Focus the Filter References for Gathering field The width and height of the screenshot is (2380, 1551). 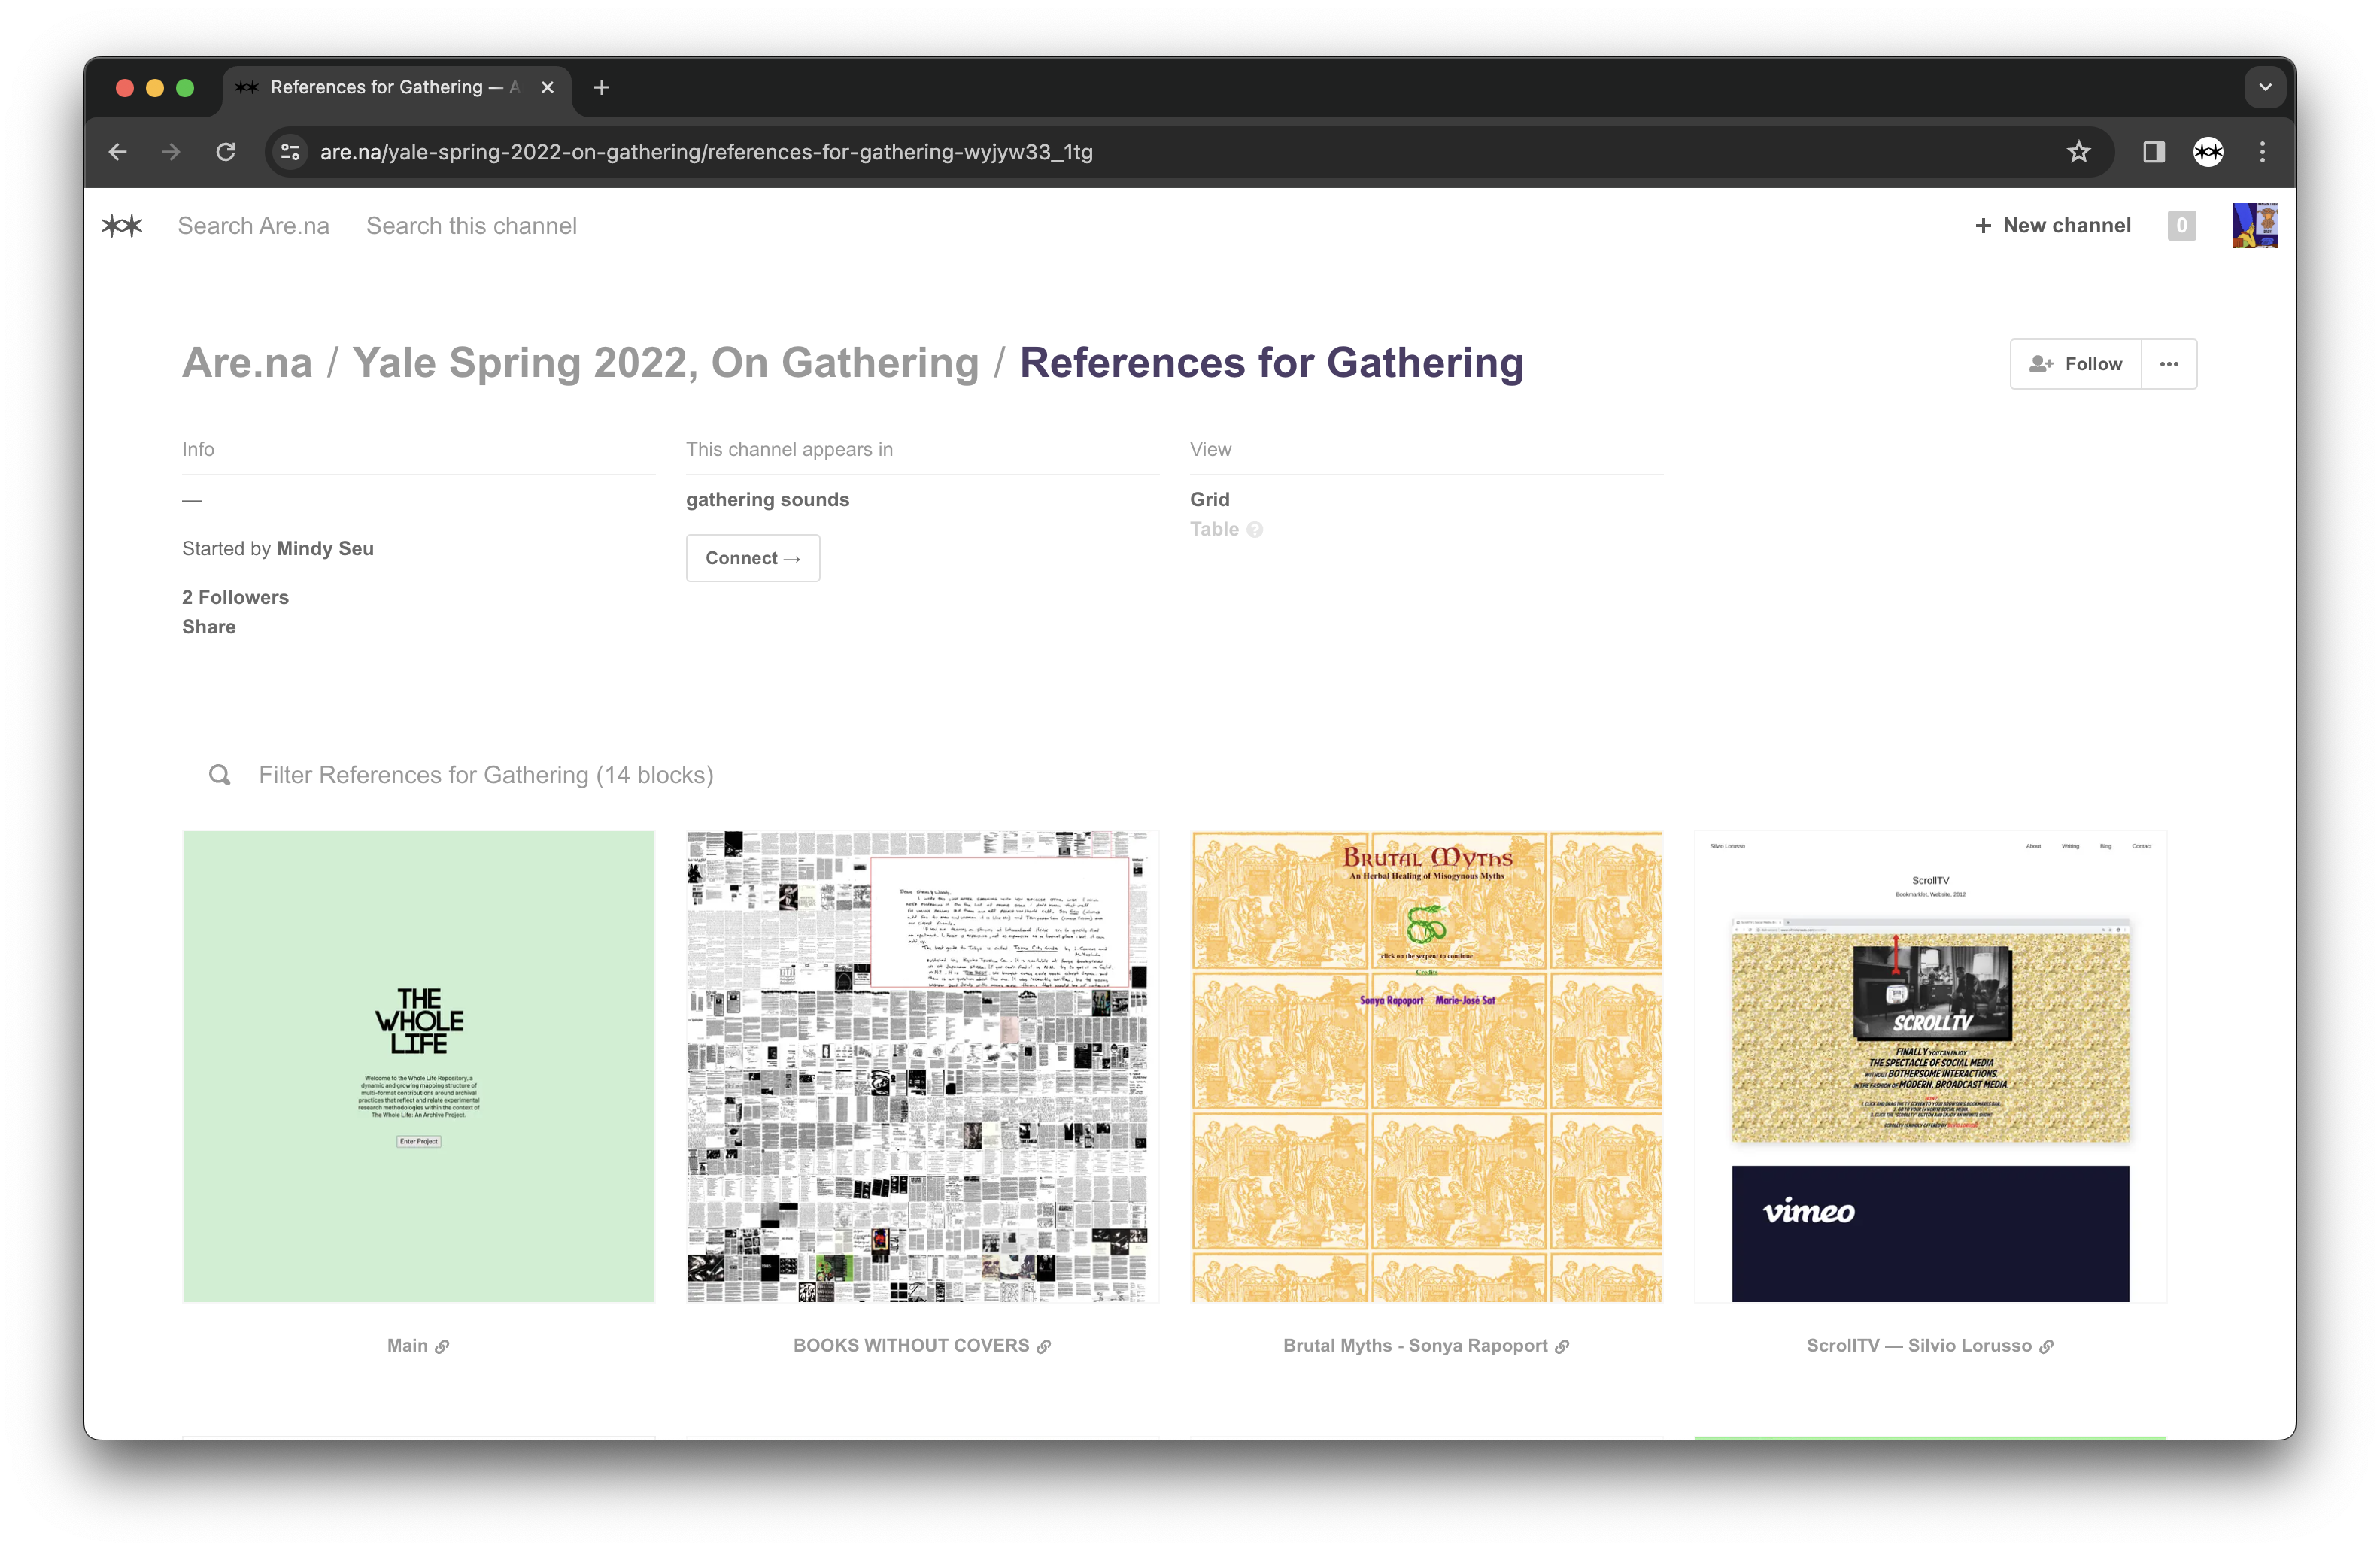[486, 775]
